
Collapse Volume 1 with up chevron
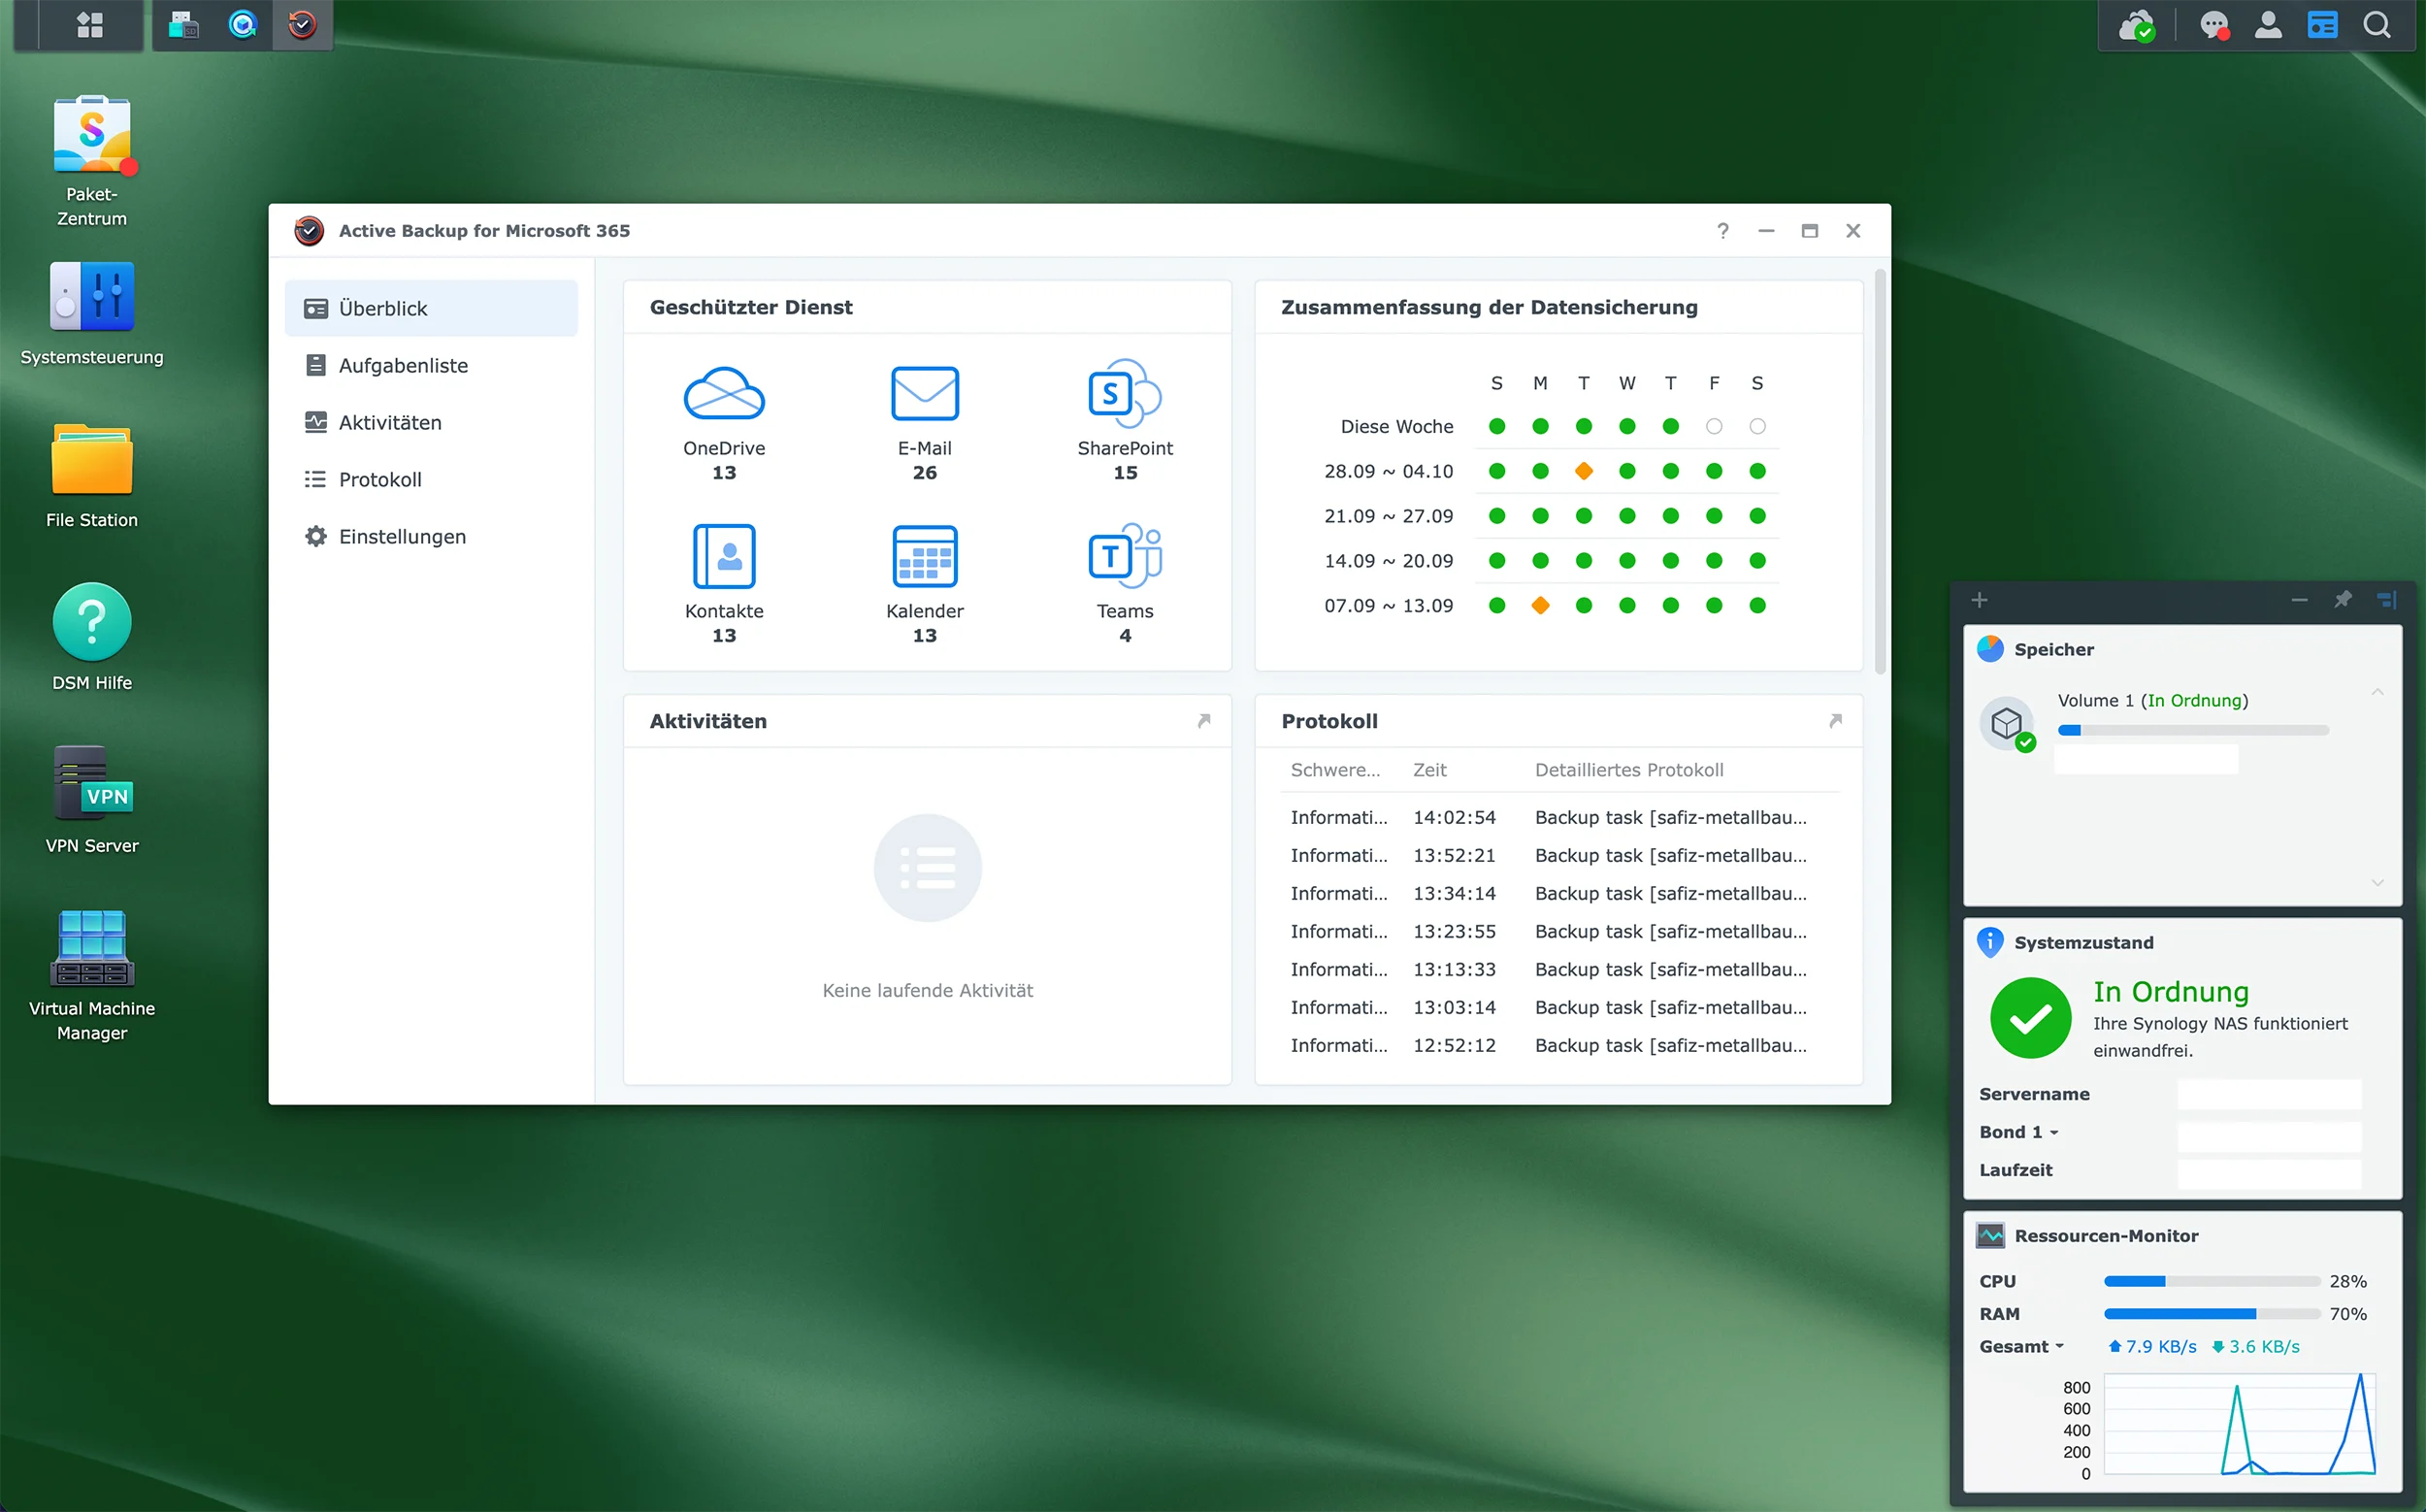click(2377, 692)
